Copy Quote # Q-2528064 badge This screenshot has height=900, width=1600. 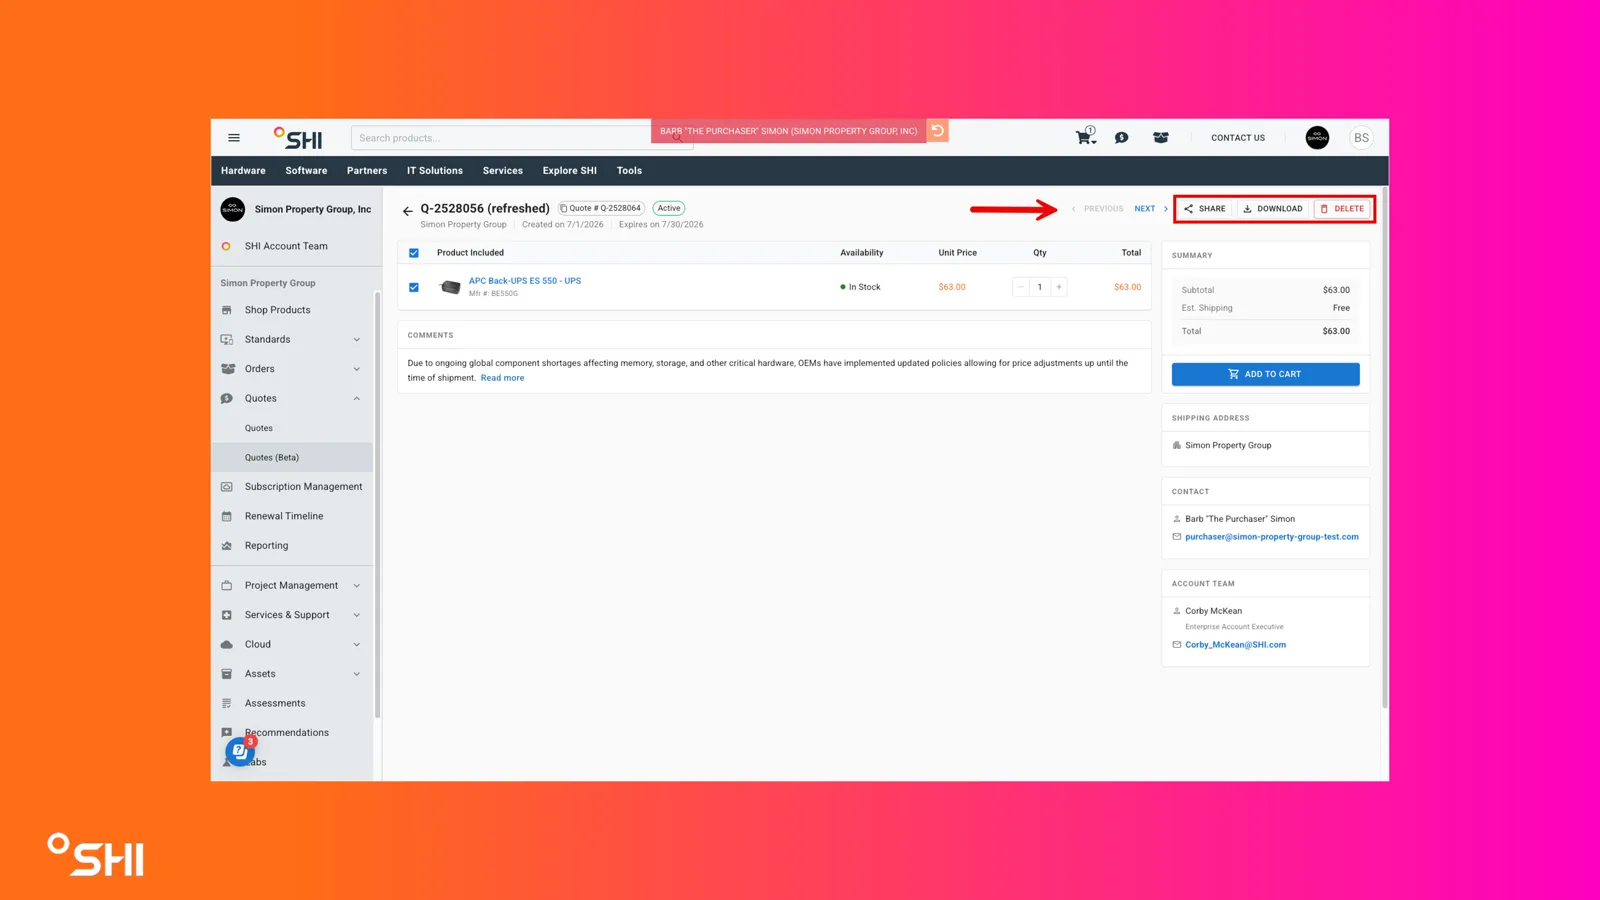click(601, 208)
